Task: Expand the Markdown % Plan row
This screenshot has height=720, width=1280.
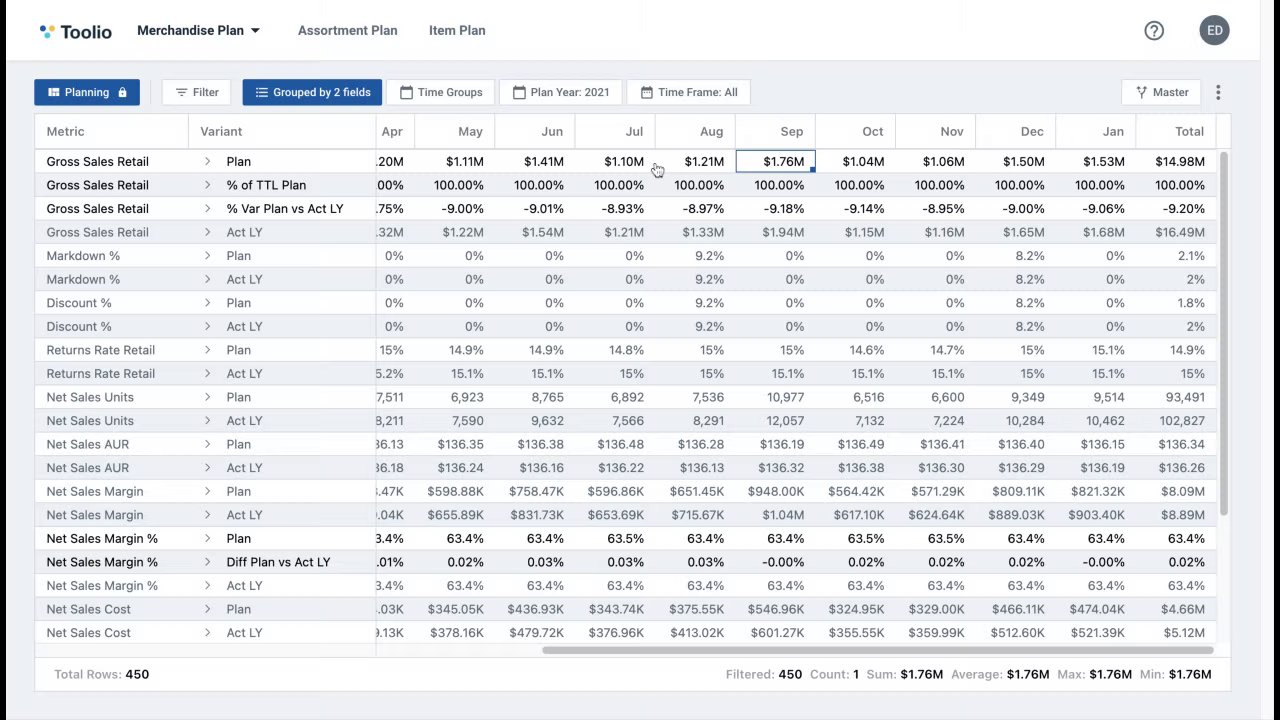Action: click(208, 256)
